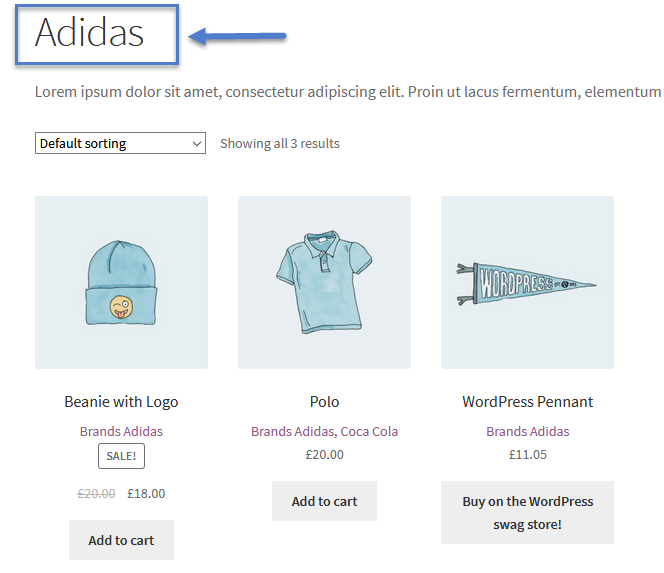This screenshot has width=664, height=573.
Task: Click the Polo product title
Action: [x=324, y=401]
